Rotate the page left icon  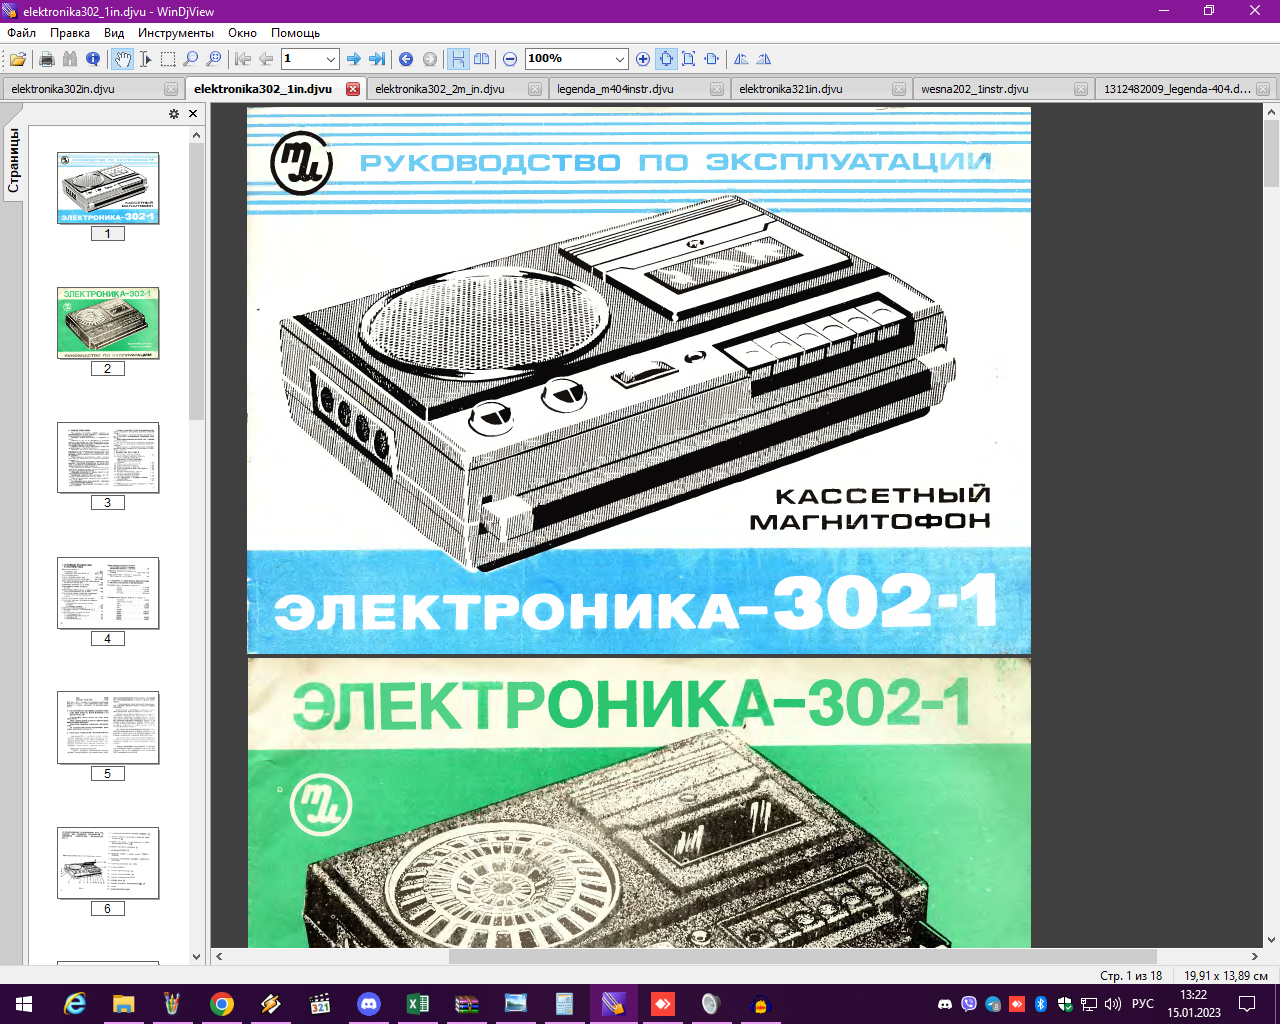[x=741, y=59]
